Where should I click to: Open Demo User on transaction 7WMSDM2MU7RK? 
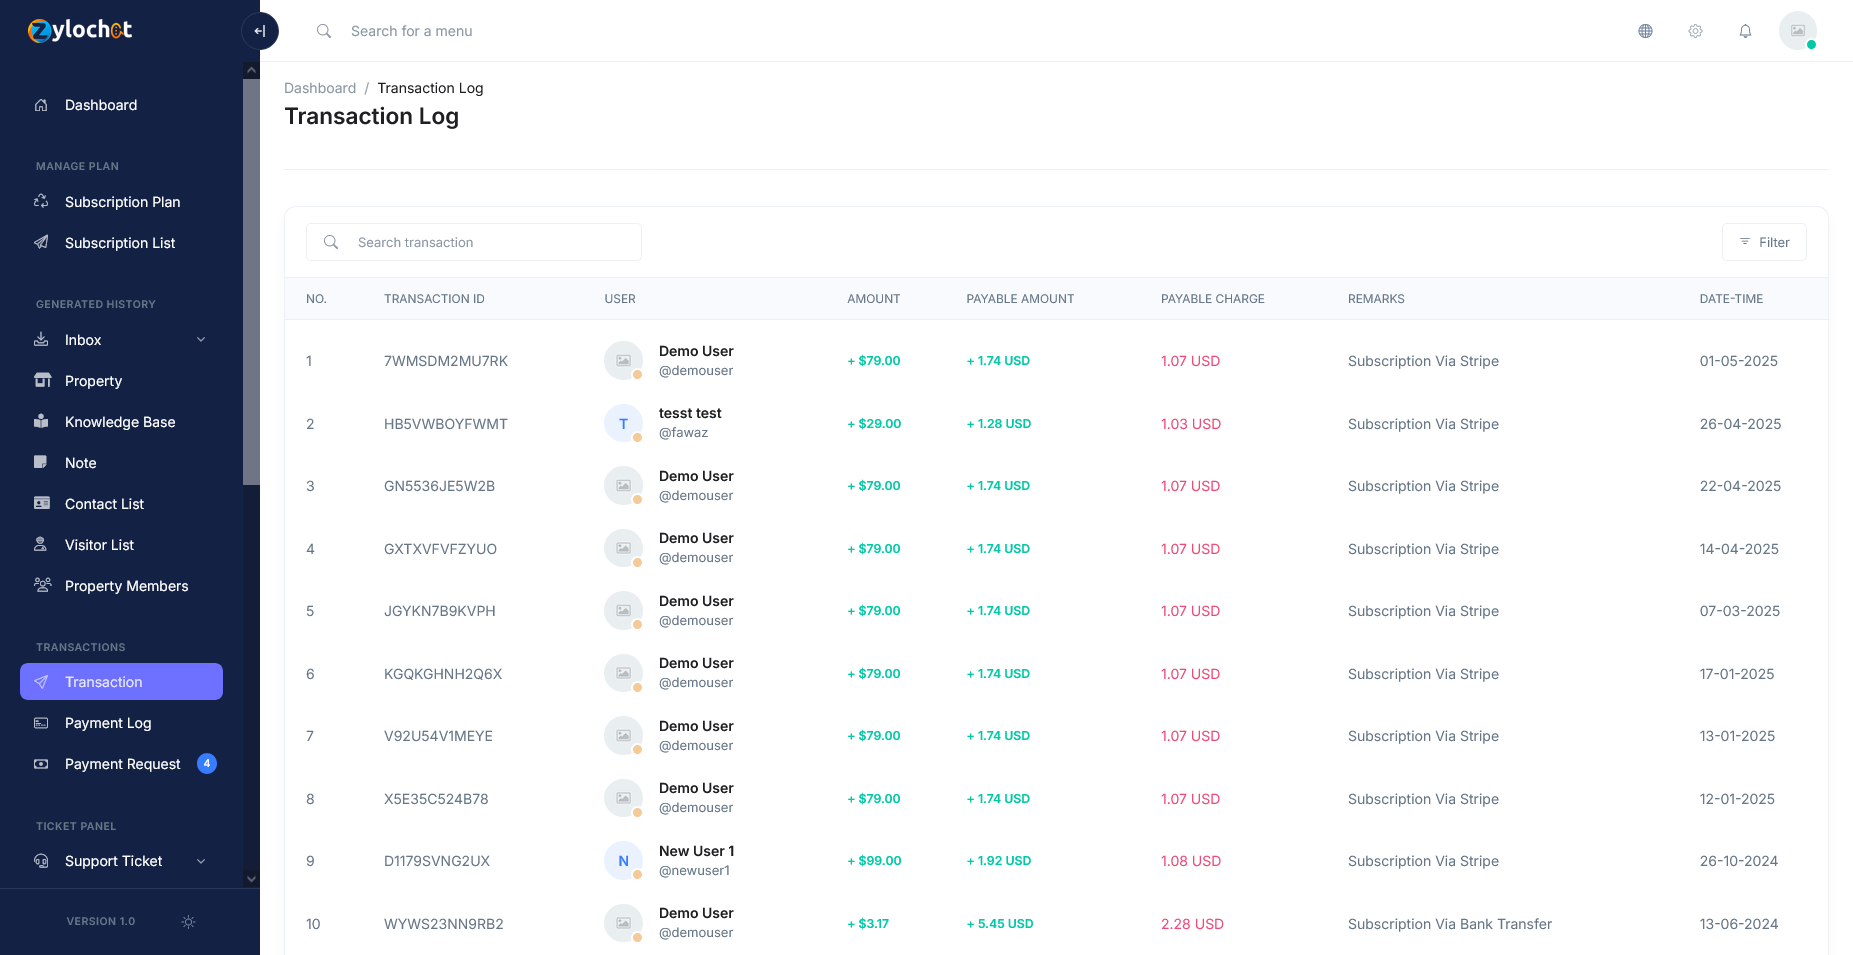(x=696, y=351)
